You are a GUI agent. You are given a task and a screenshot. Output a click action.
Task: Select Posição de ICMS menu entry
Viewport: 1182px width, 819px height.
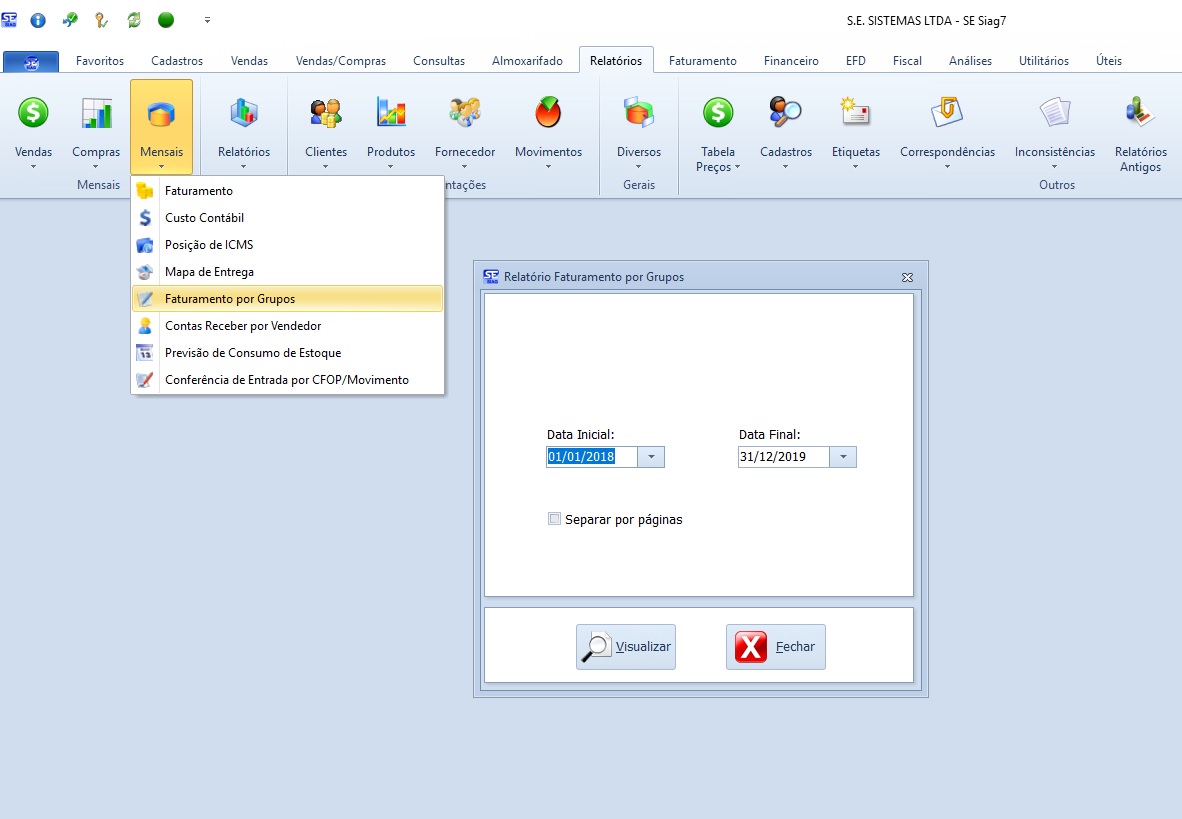click(209, 245)
